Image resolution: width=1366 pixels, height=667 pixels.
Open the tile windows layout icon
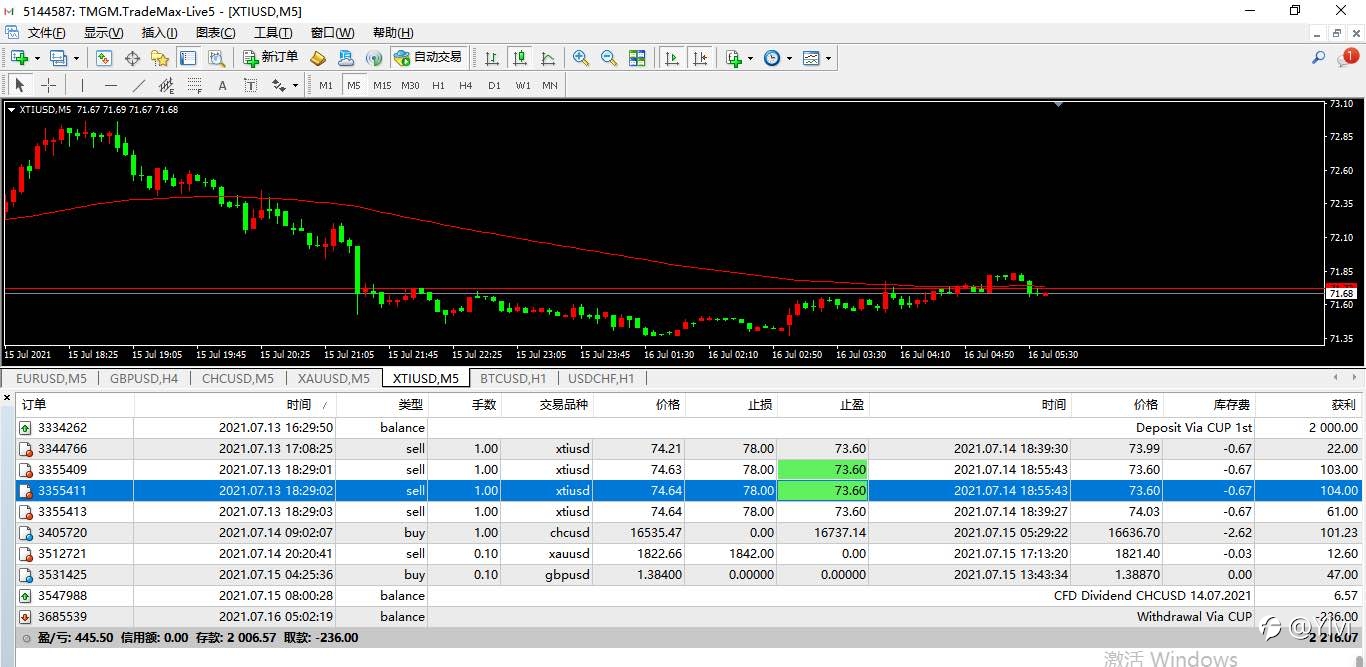[x=636, y=58]
